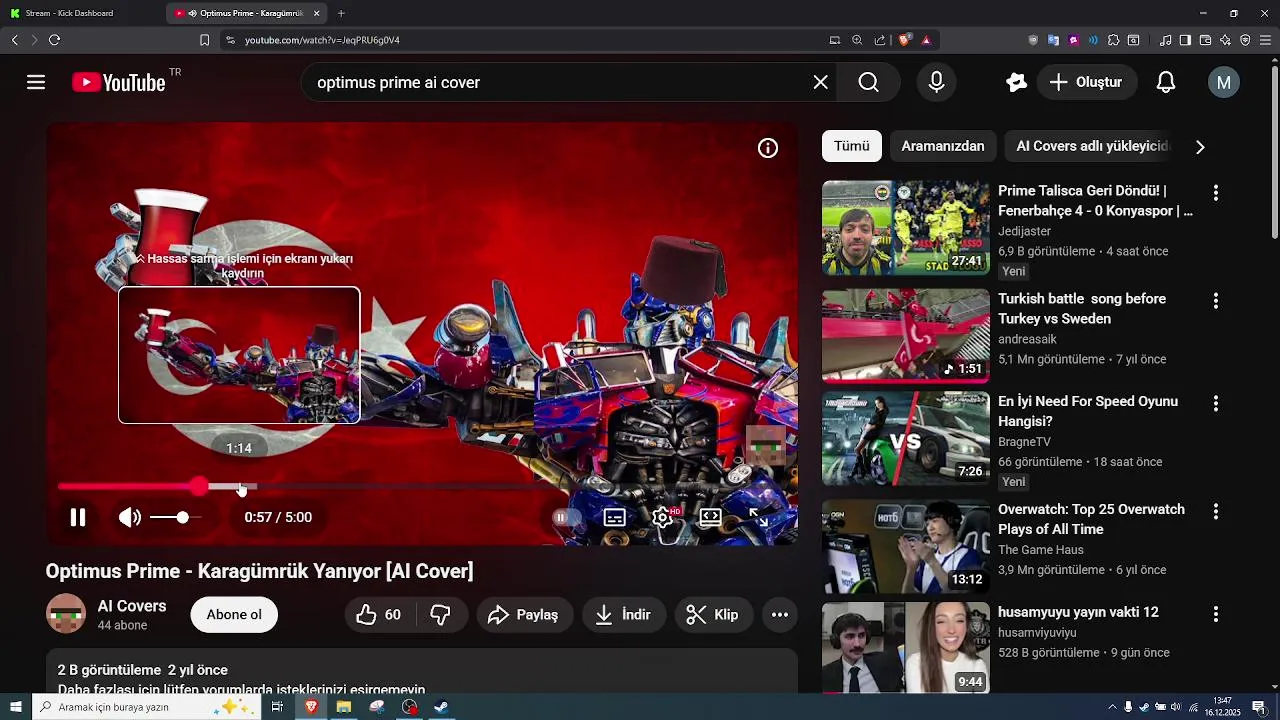Open options menu for Overwatch video
Viewport: 1280px width, 720px height.
(x=1216, y=511)
